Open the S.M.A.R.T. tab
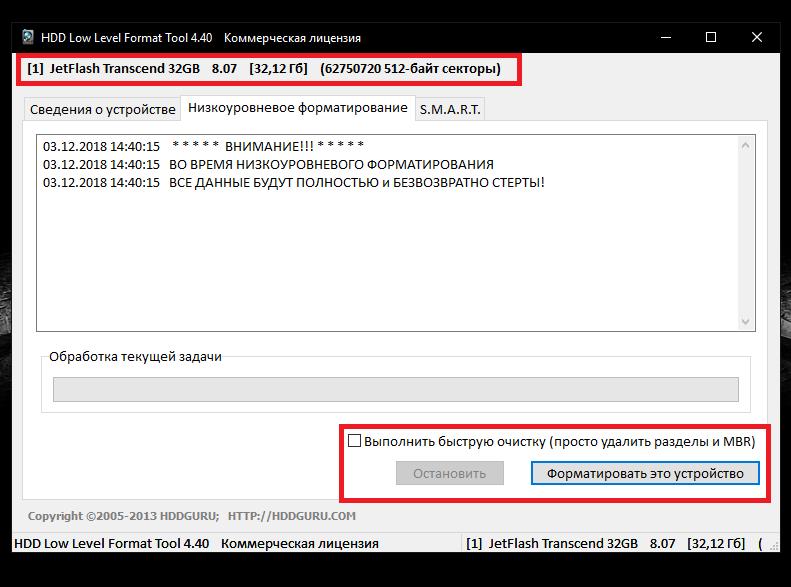This screenshot has width=791, height=587. click(450, 109)
